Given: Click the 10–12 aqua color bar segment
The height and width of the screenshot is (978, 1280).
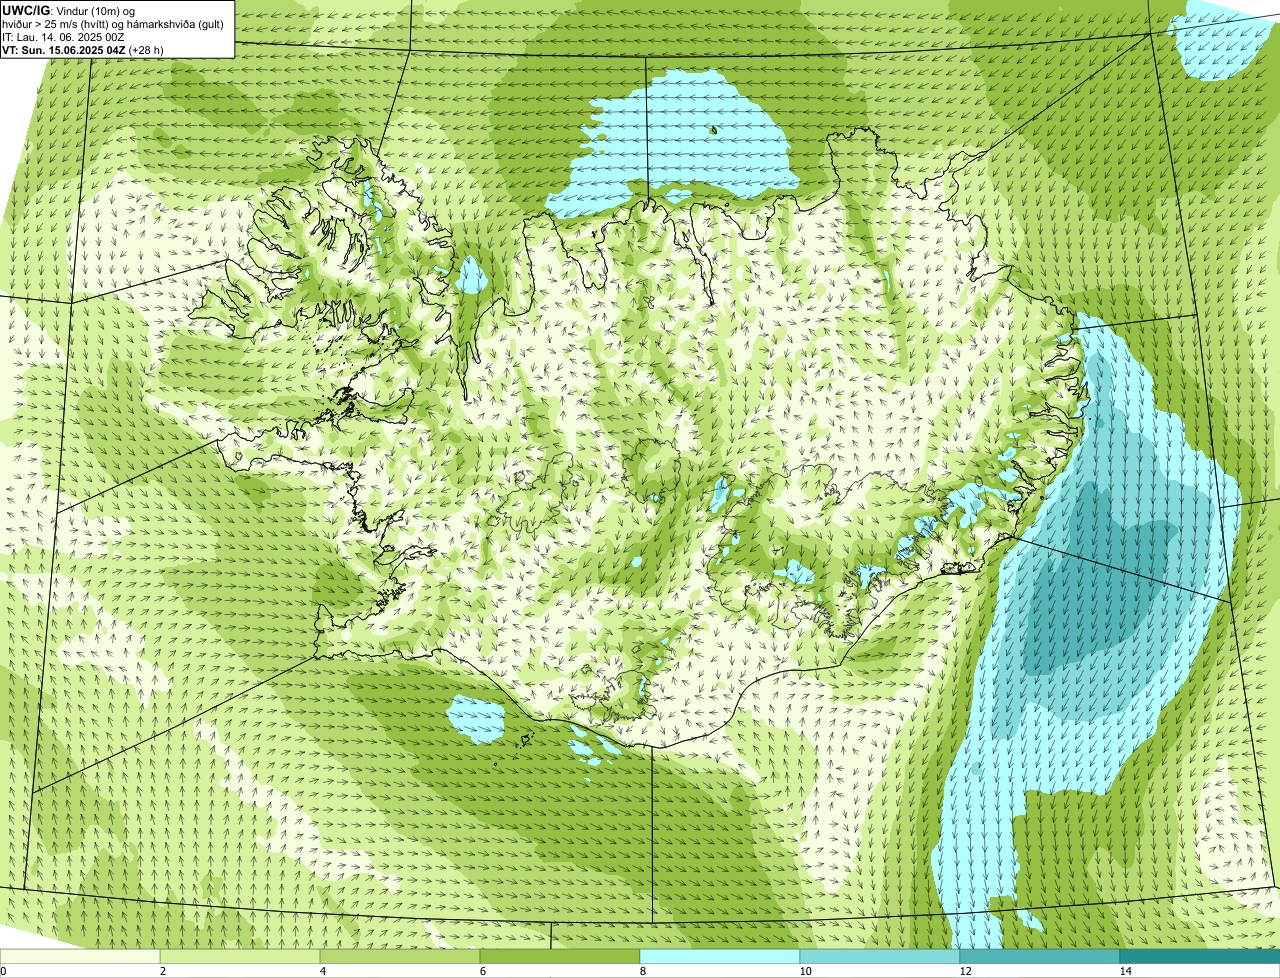Looking at the screenshot, I should 880,956.
